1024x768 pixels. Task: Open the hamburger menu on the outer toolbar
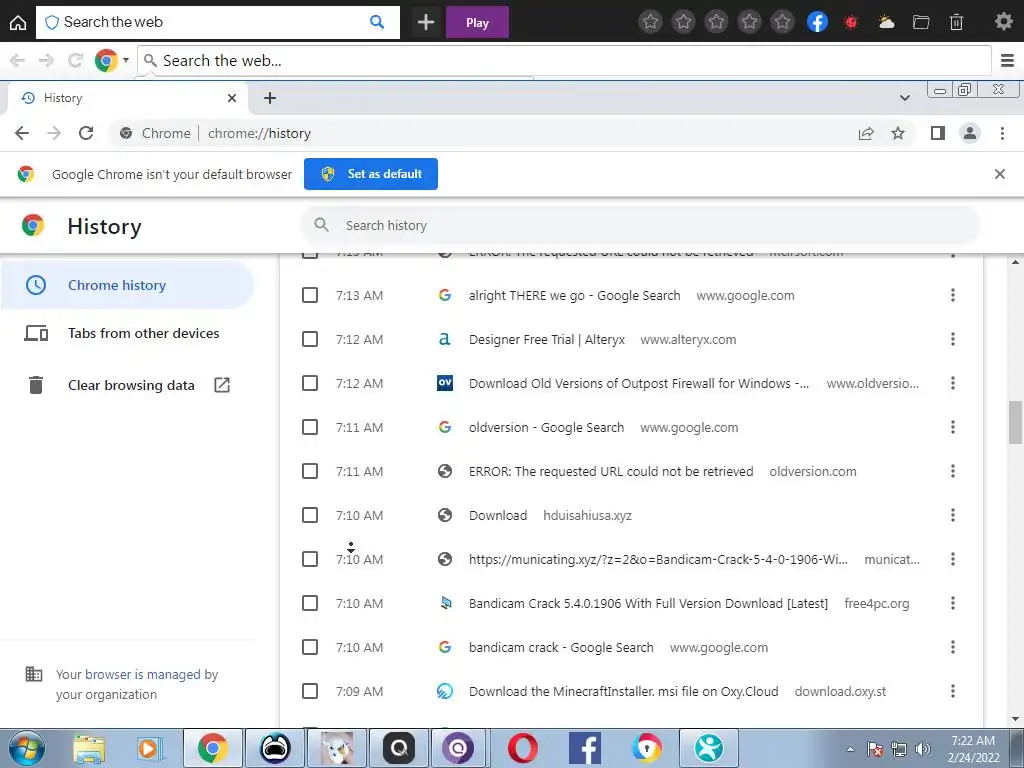pyautogui.click(x=1008, y=61)
